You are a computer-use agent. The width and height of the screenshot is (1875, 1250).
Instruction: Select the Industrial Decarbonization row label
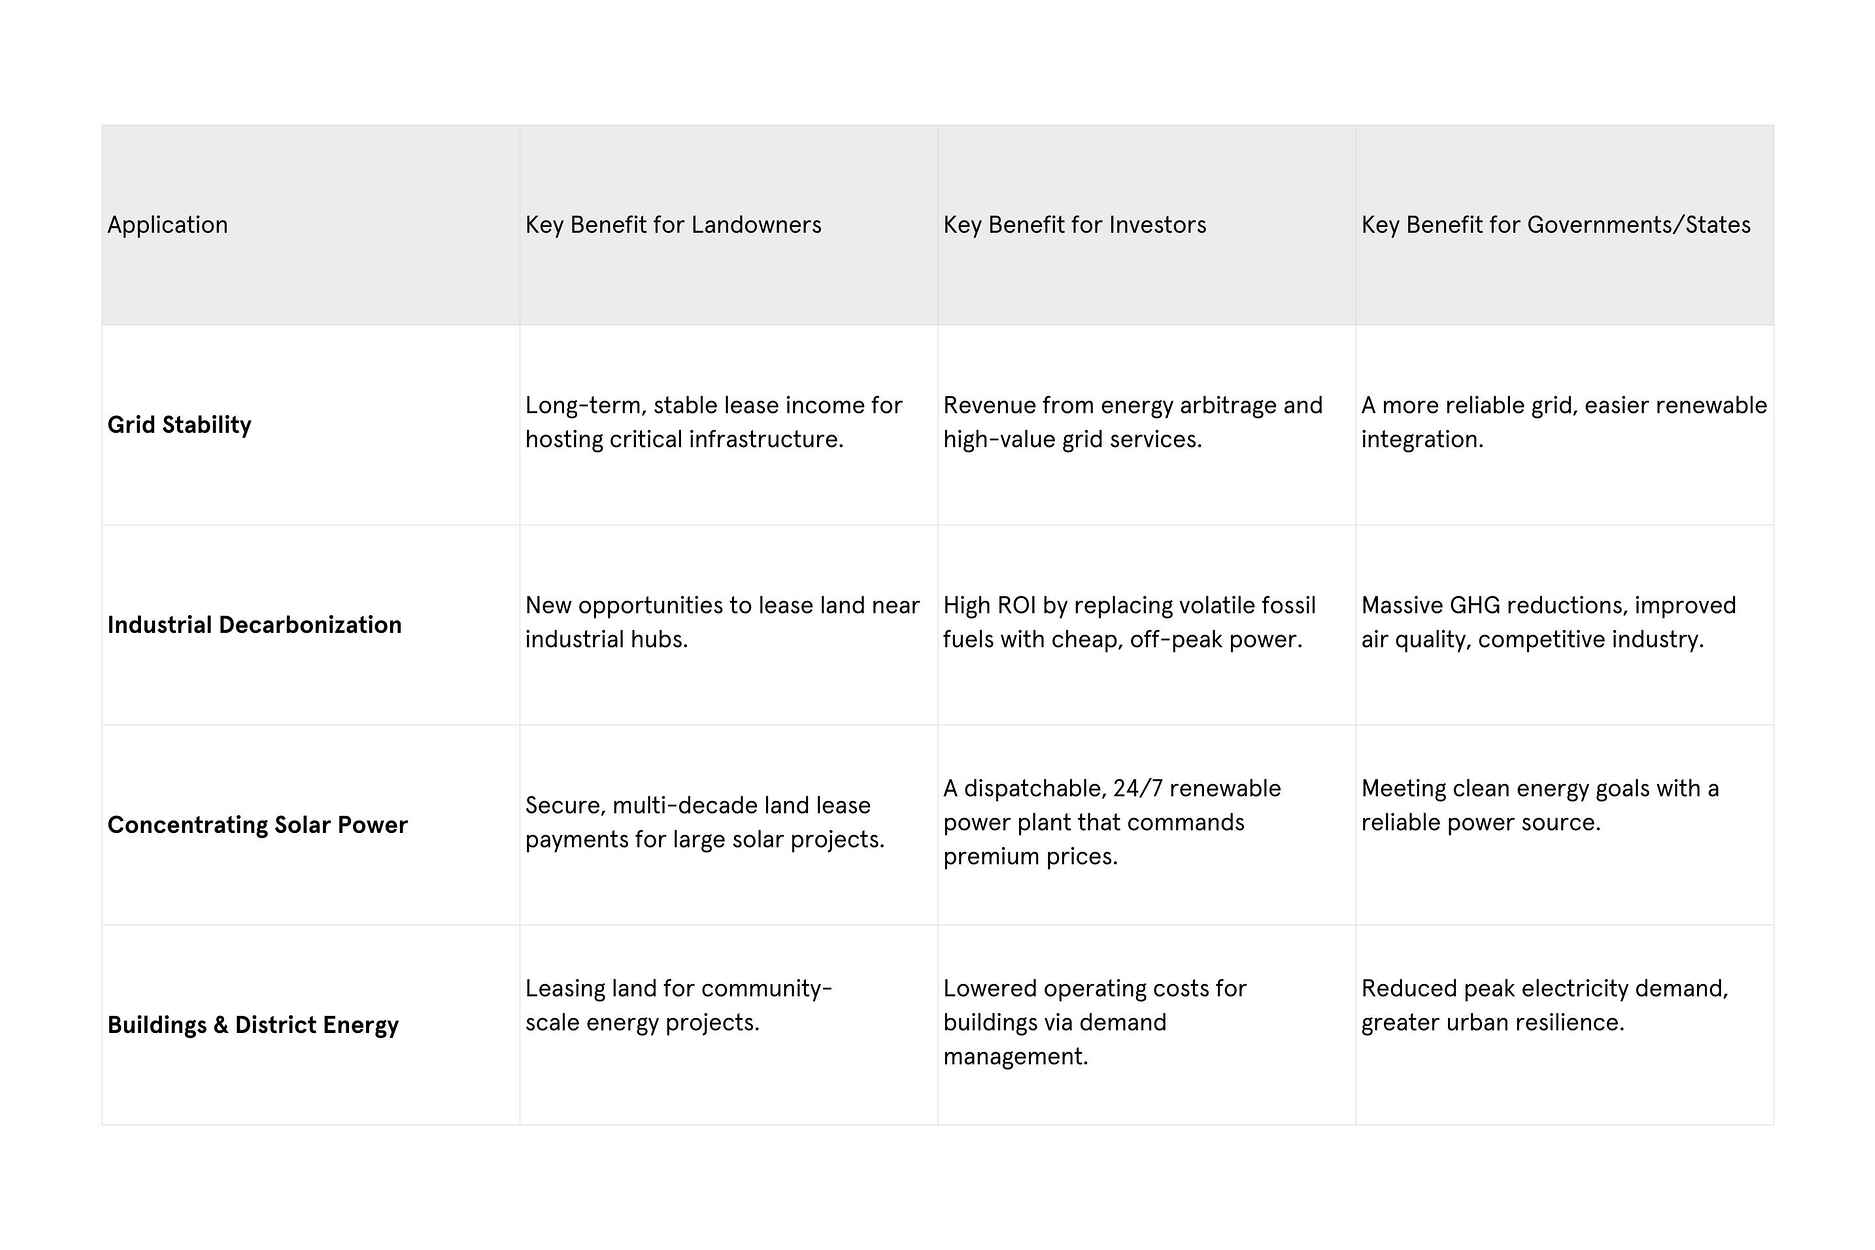tap(254, 625)
